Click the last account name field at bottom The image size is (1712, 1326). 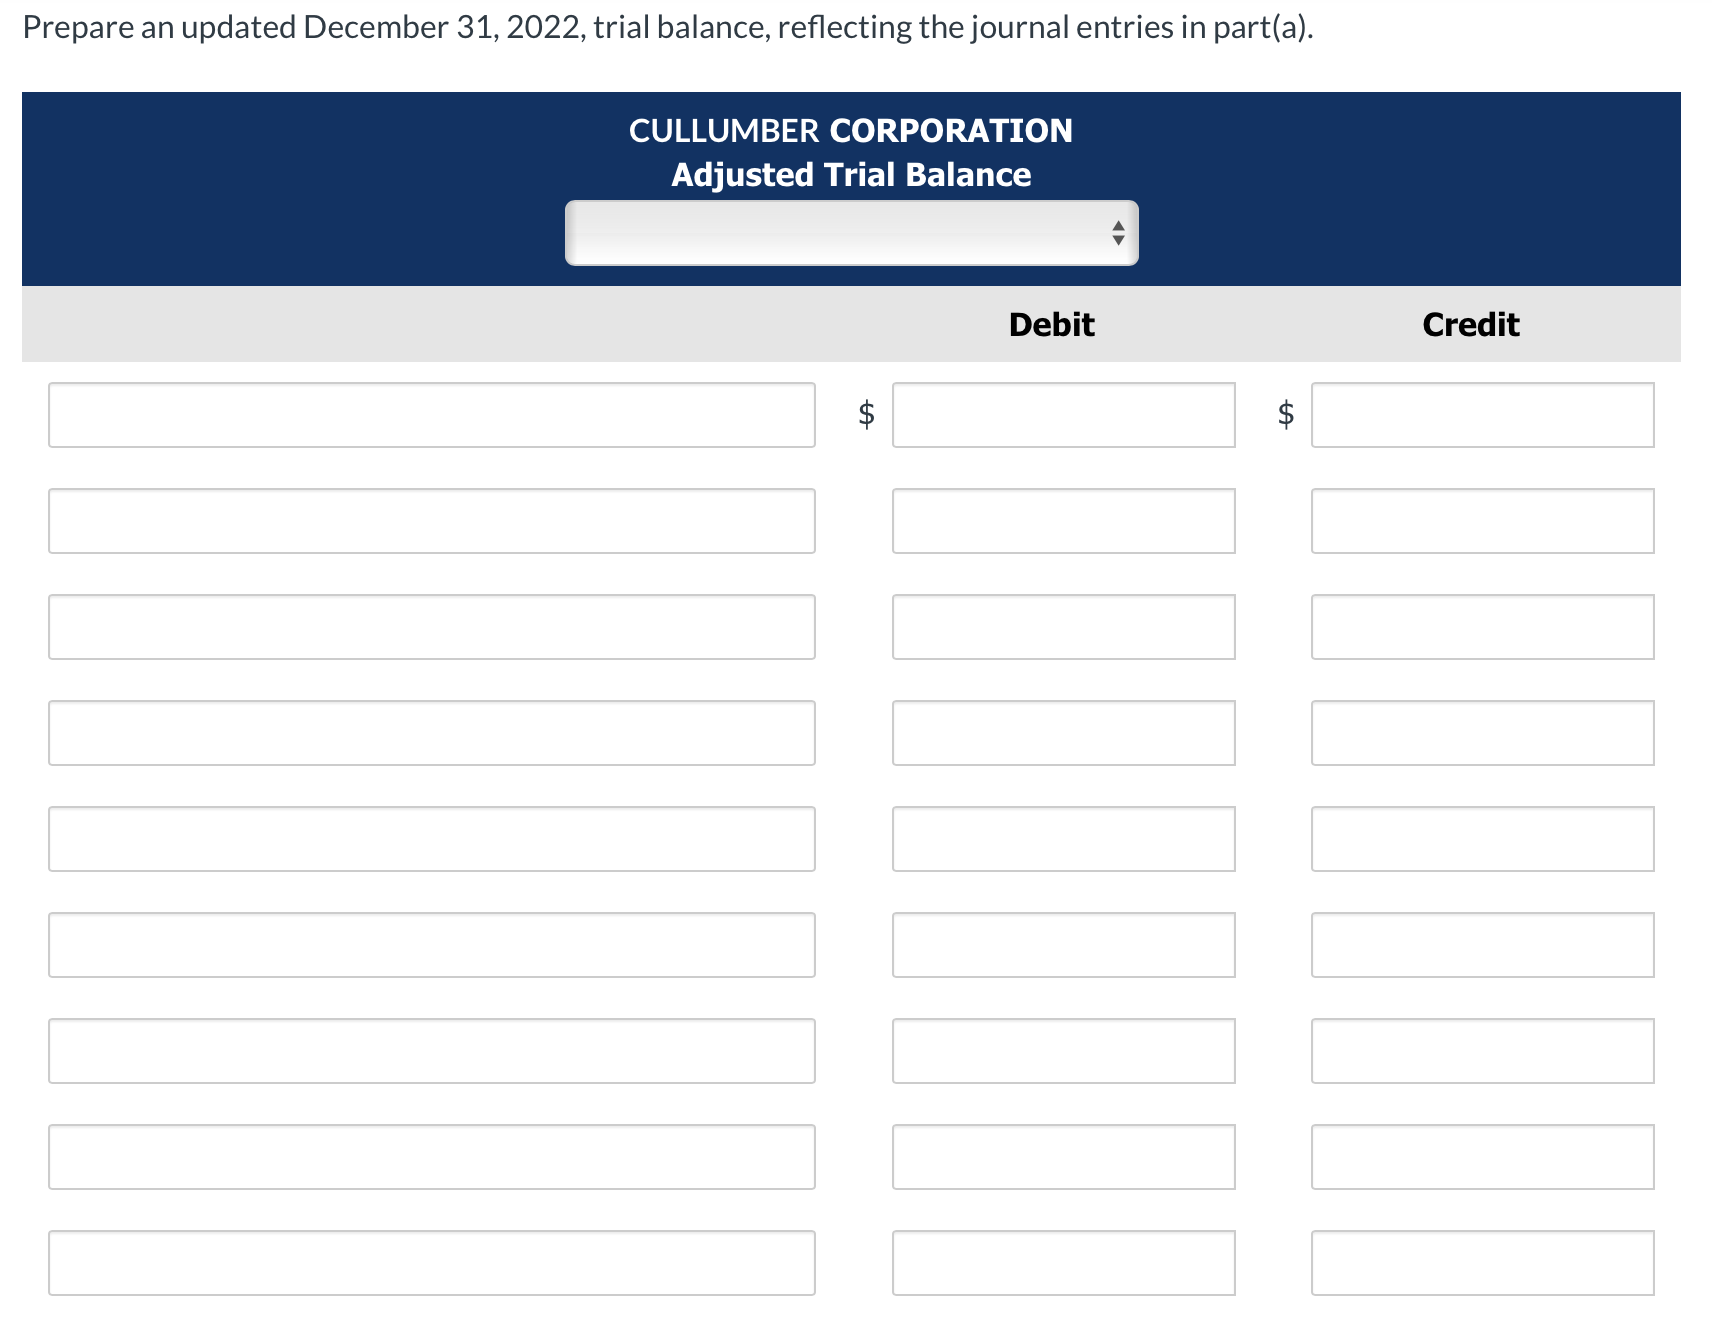point(432,1263)
